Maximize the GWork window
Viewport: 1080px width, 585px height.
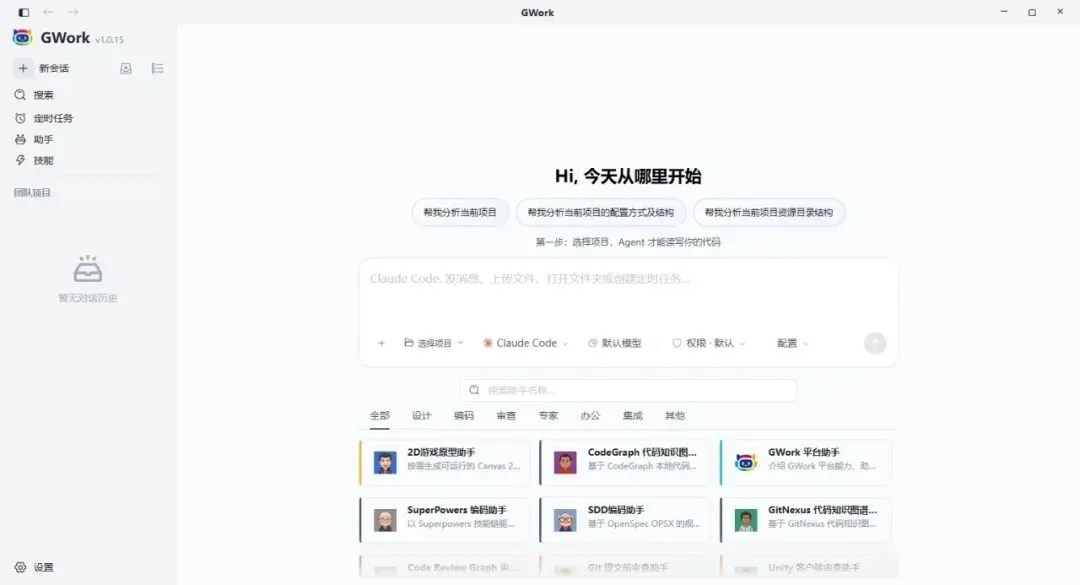pyautogui.click(x=1032, y=12)
